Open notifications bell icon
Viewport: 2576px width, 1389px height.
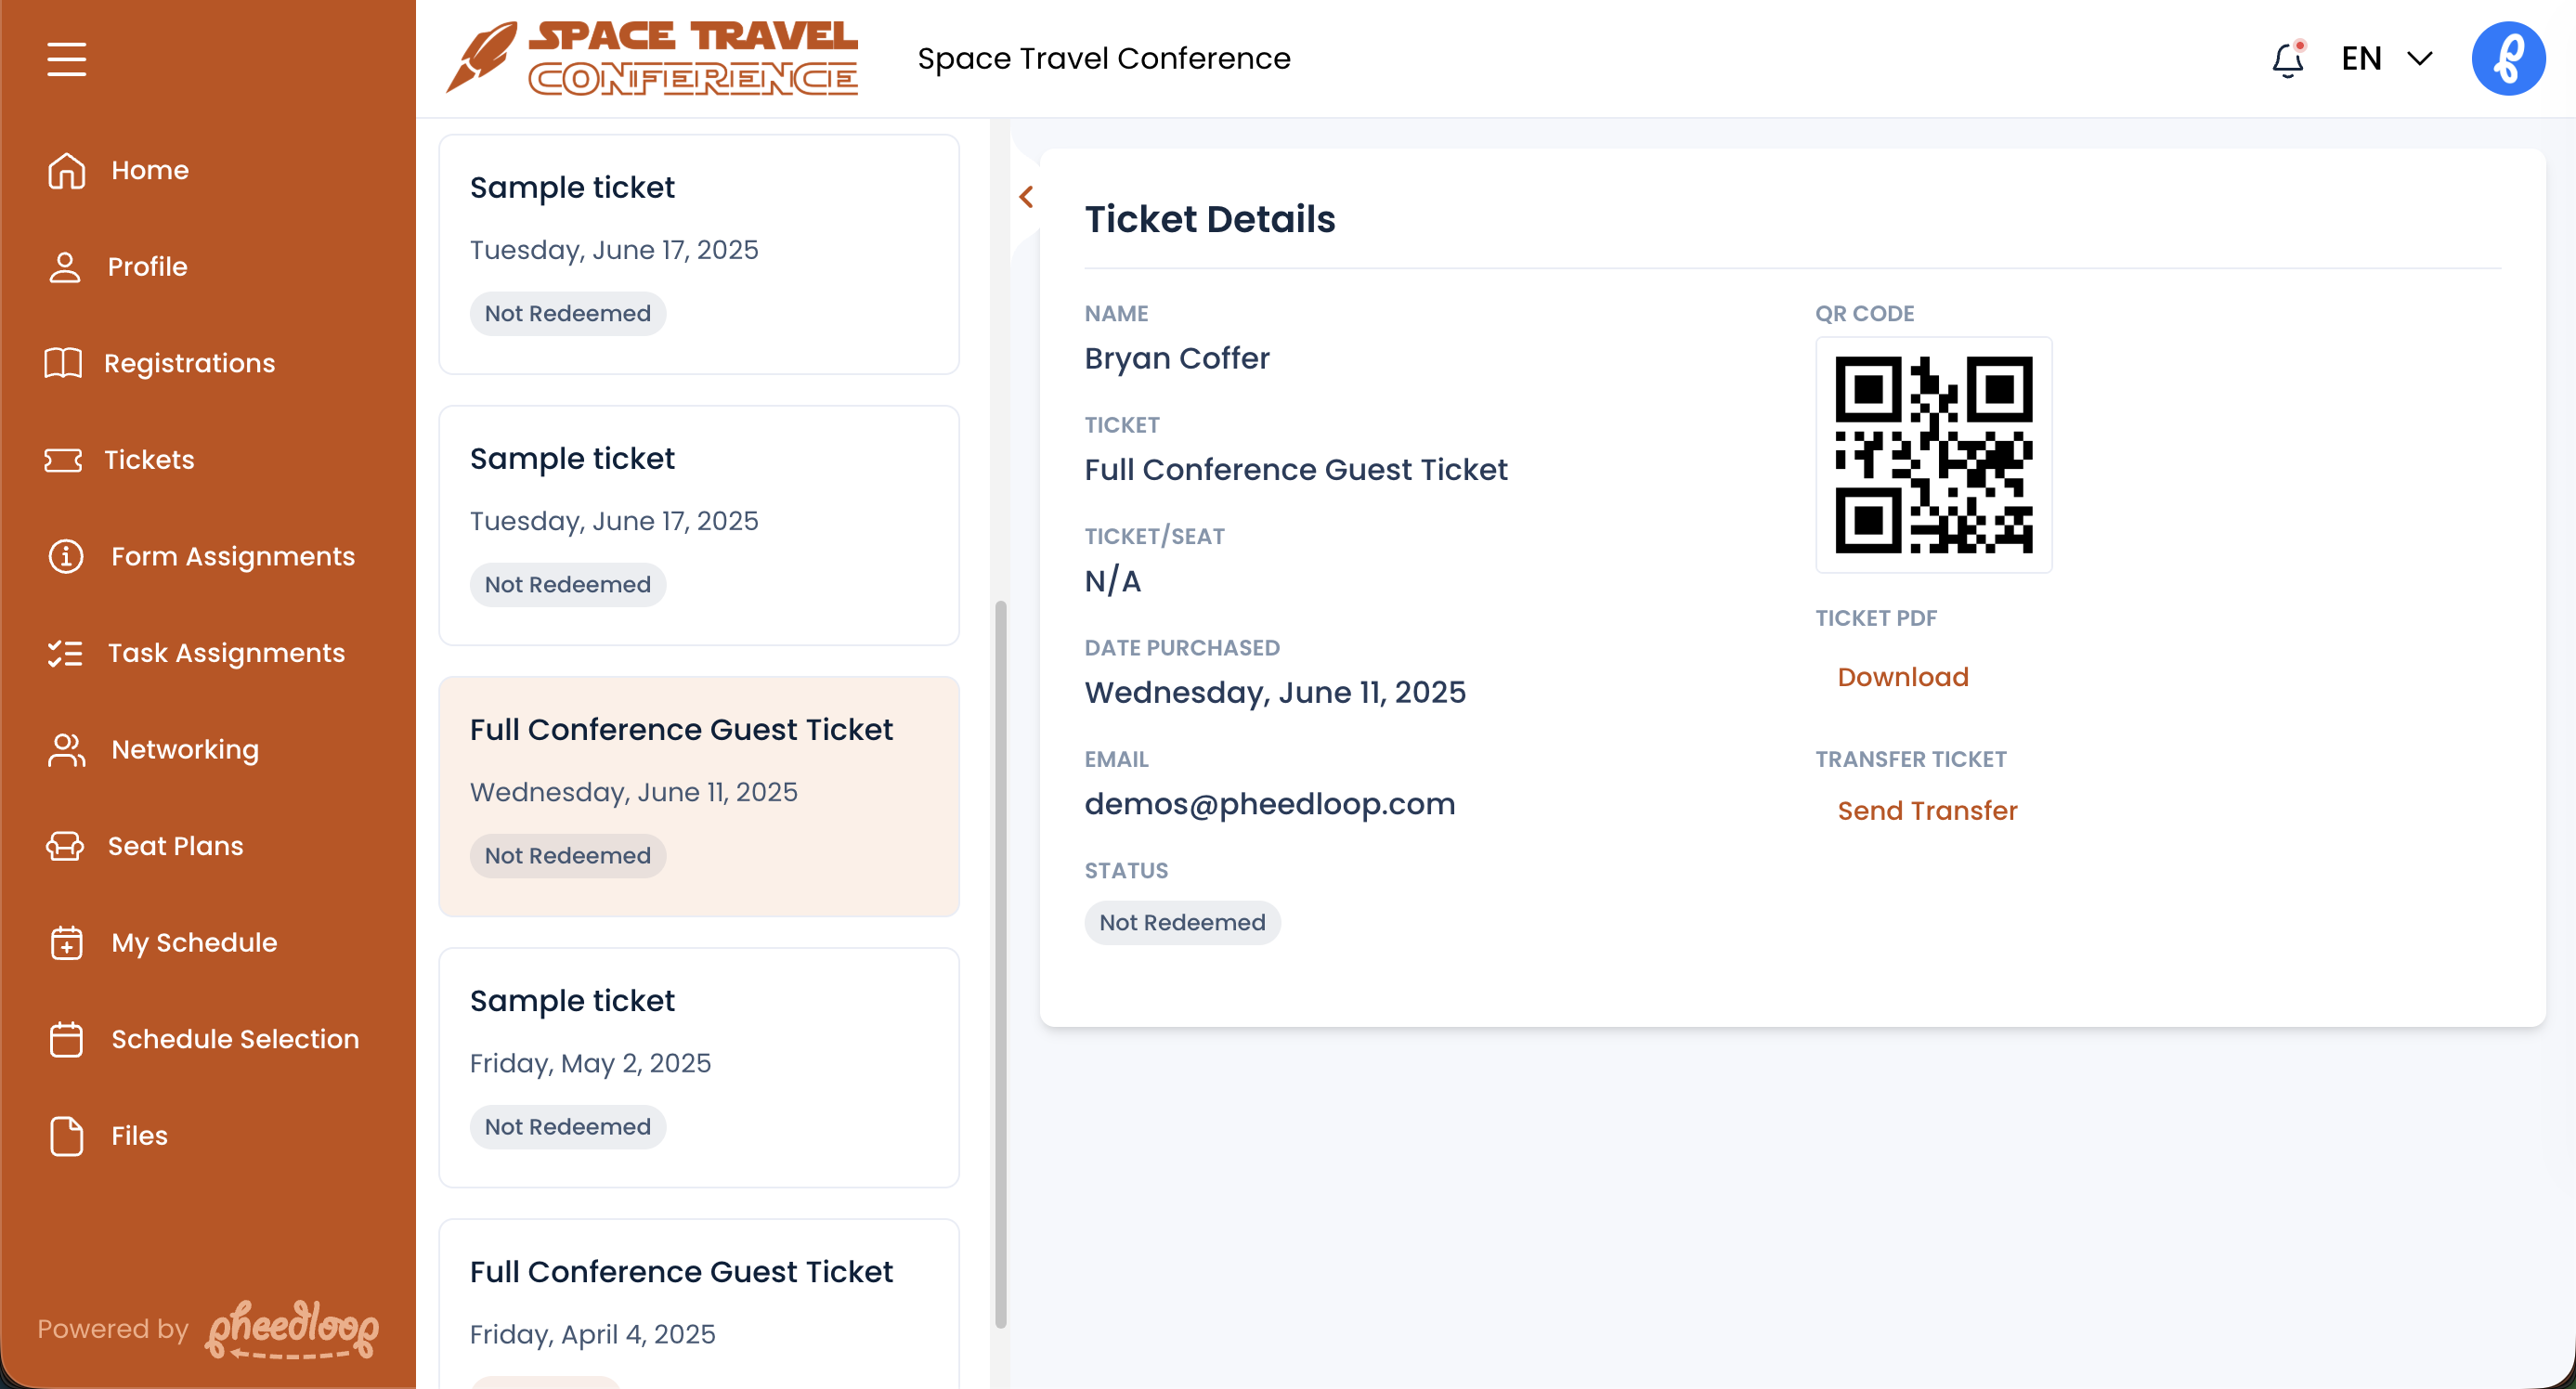coord(2287,60)
